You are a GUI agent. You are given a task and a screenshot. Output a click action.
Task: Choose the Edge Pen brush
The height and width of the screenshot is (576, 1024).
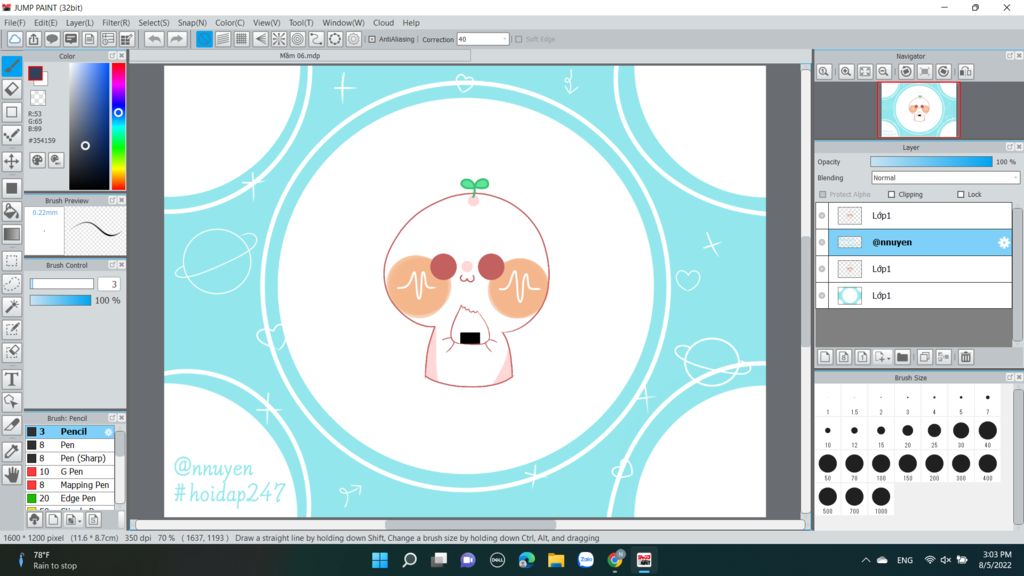(70, 498)
